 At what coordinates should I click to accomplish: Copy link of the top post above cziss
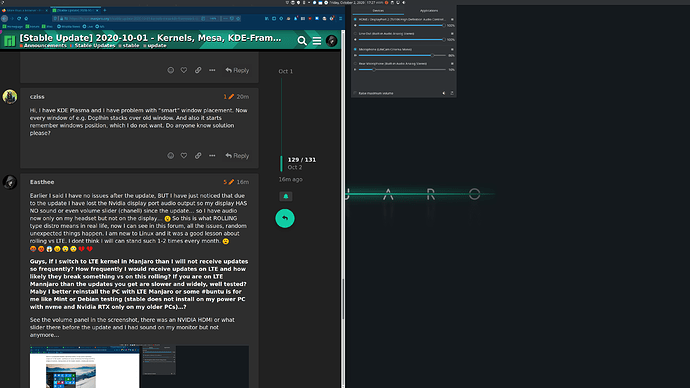(x=198, y=70)
